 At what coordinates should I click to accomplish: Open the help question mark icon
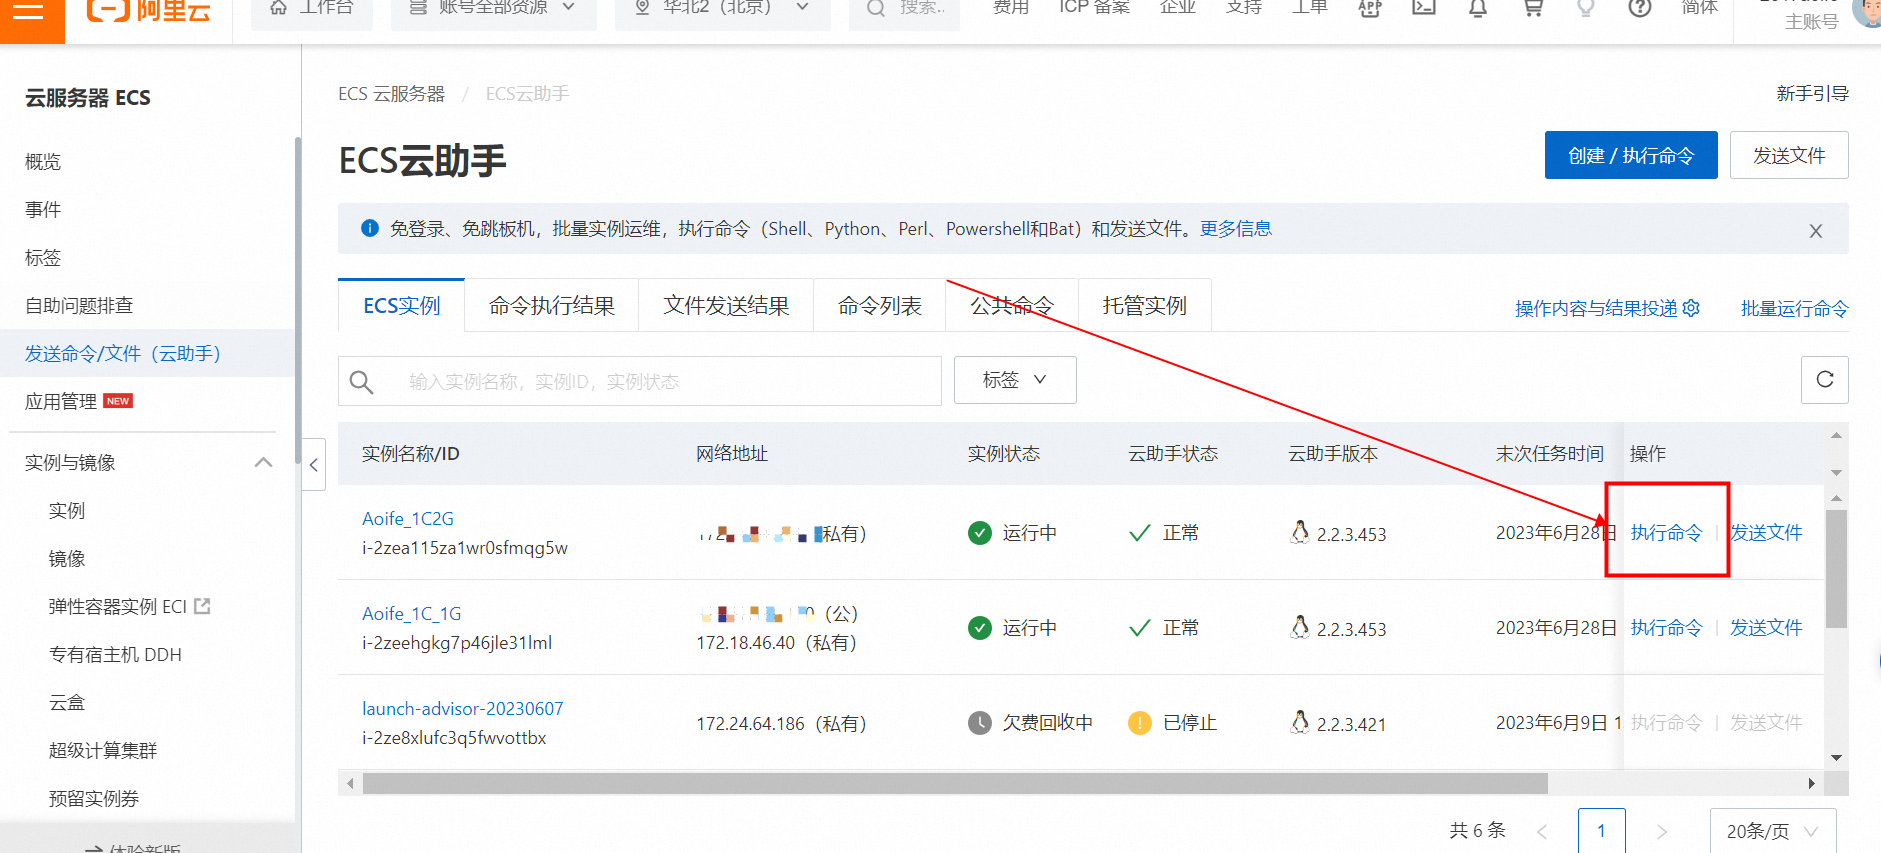pos(1640,8)
